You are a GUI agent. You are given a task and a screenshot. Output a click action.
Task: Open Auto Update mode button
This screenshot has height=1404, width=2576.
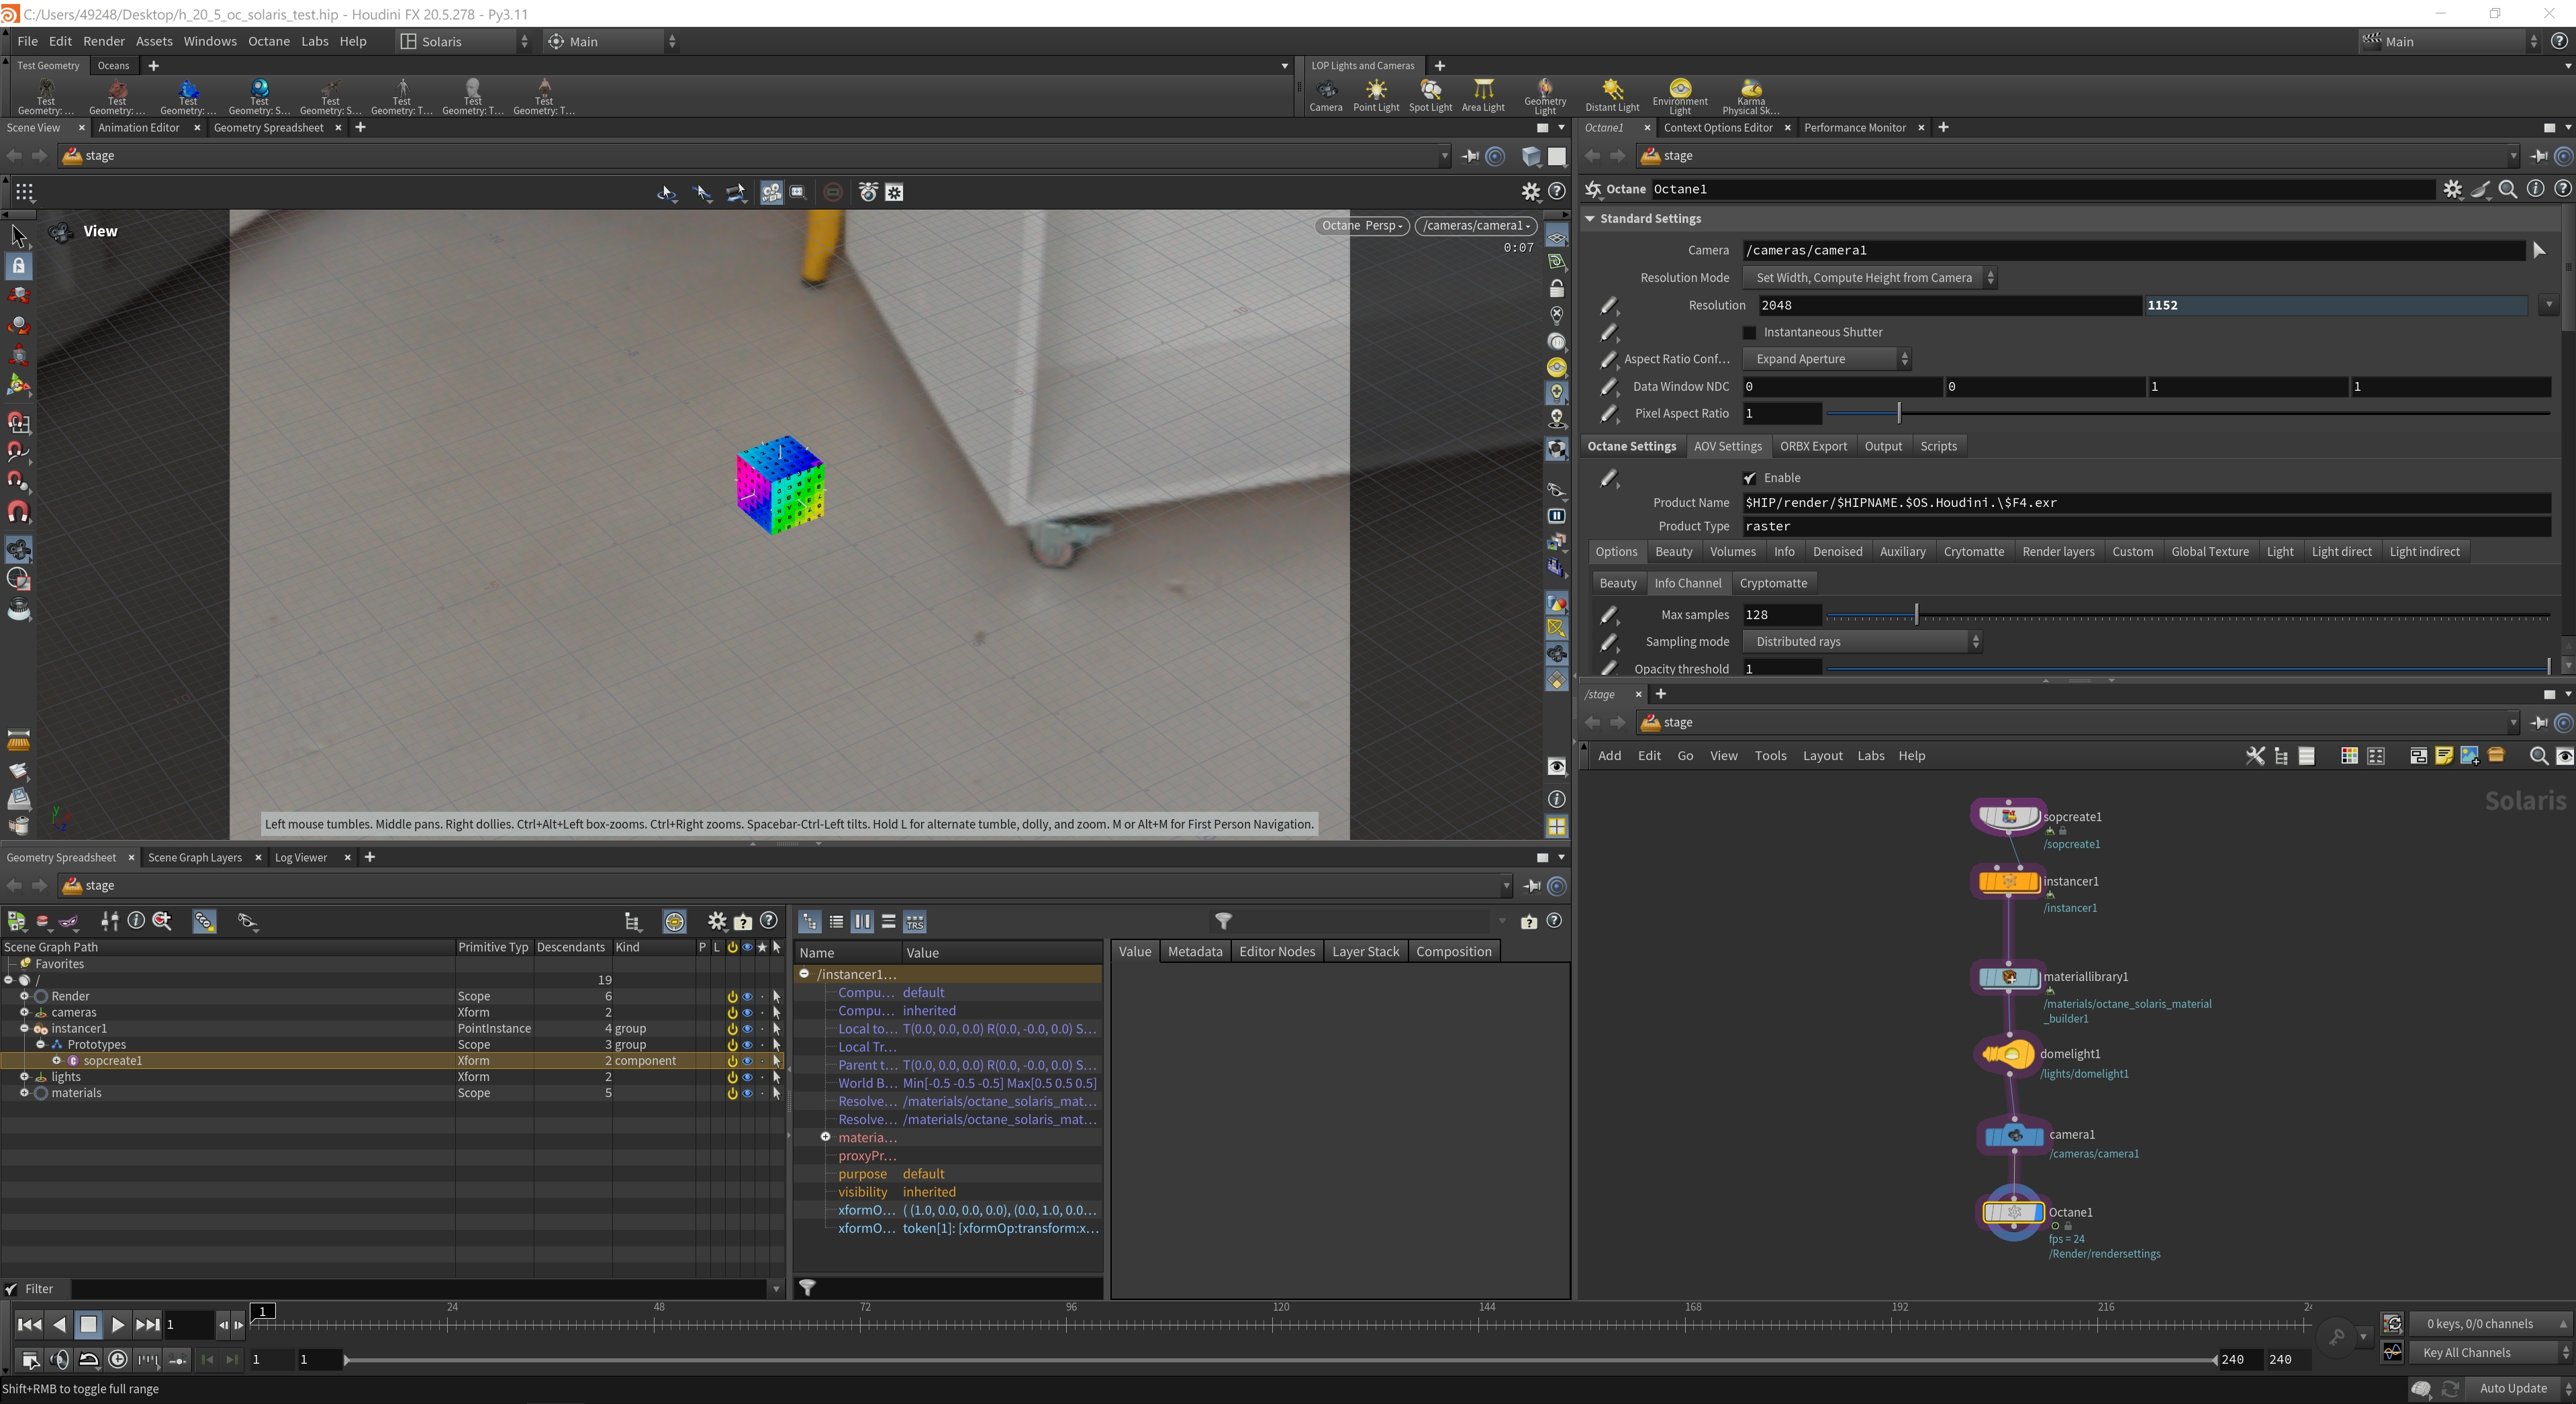(x=2513, y=1389)
